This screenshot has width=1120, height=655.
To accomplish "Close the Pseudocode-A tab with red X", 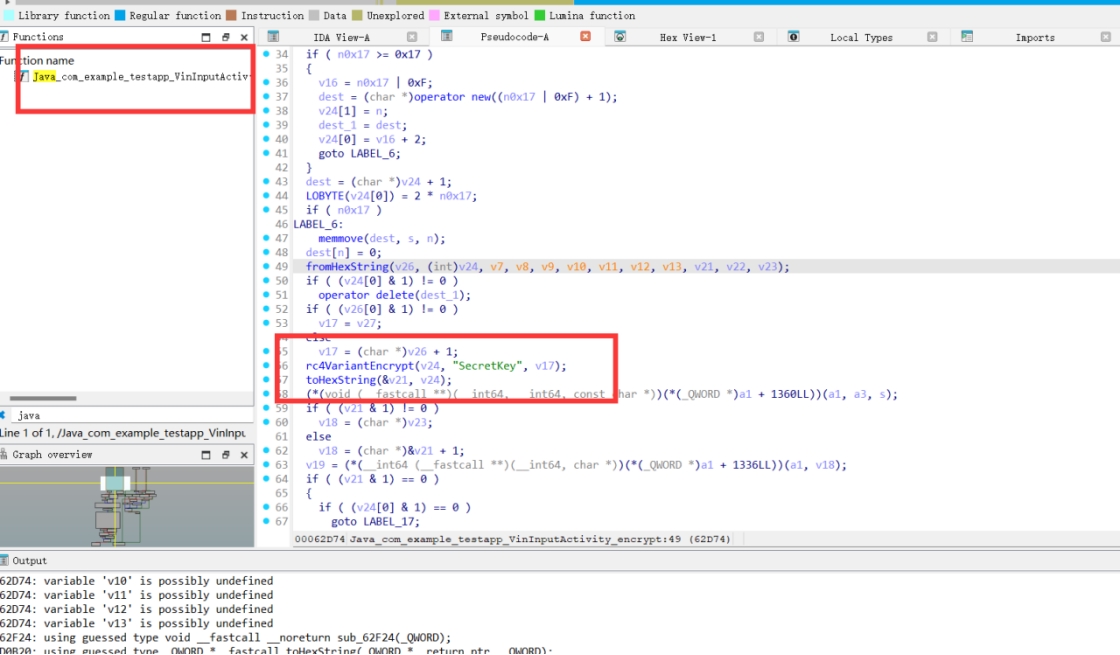I will (x=585, y=36).
